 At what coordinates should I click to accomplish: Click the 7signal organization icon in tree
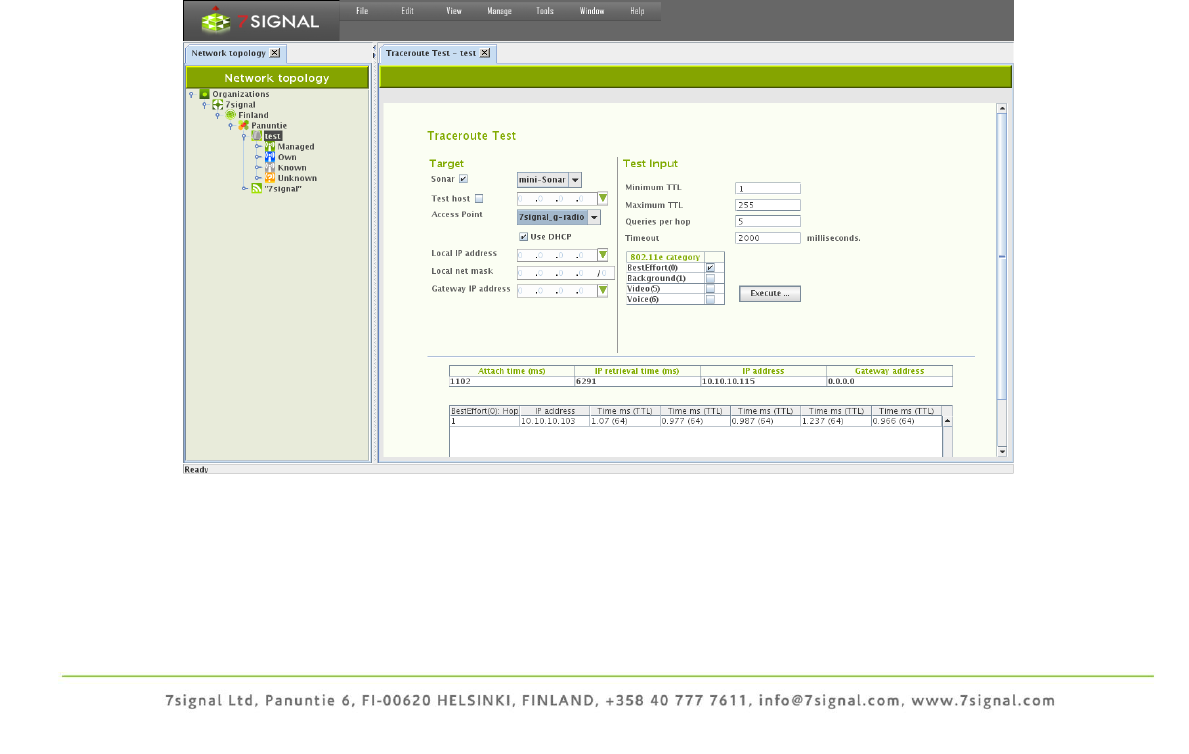218,105
